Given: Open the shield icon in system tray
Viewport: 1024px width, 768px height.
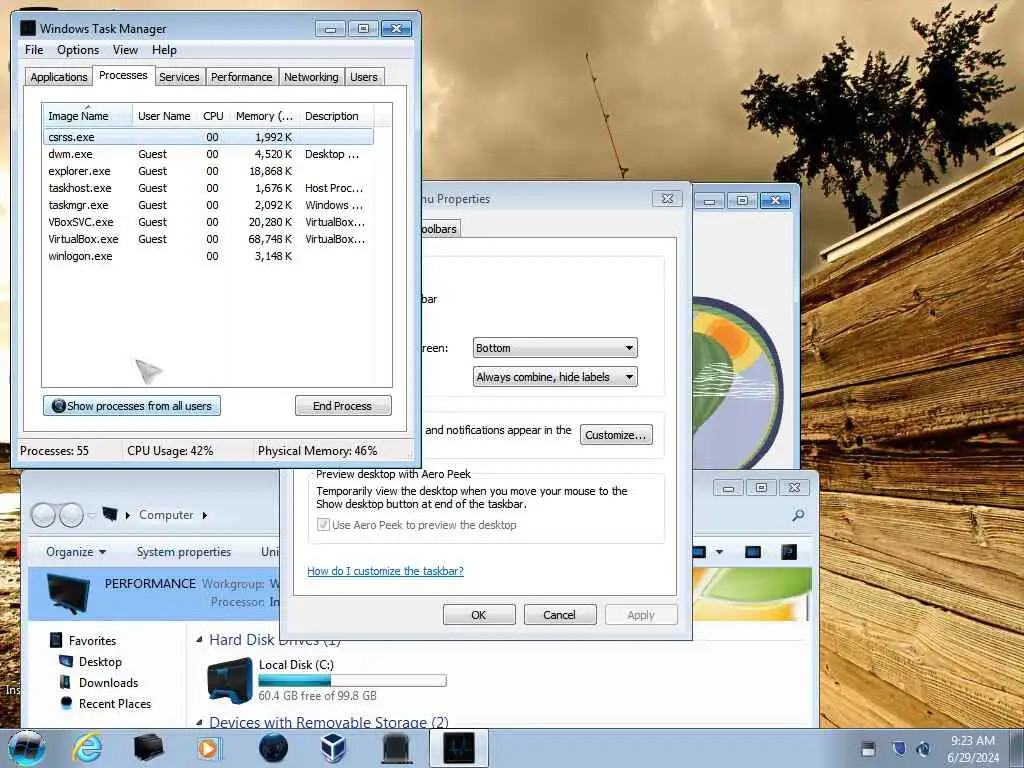Looking at the screenshot, I should click(899, 748).
